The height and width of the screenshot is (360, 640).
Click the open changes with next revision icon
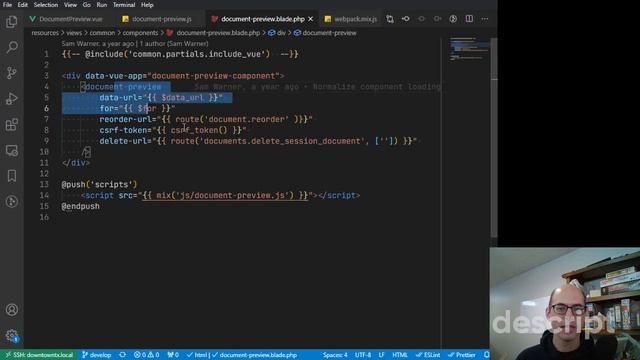click(x=437, y=19)
